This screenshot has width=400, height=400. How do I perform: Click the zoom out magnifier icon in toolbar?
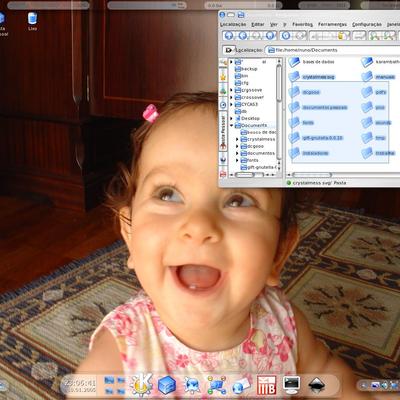[389, 35]
